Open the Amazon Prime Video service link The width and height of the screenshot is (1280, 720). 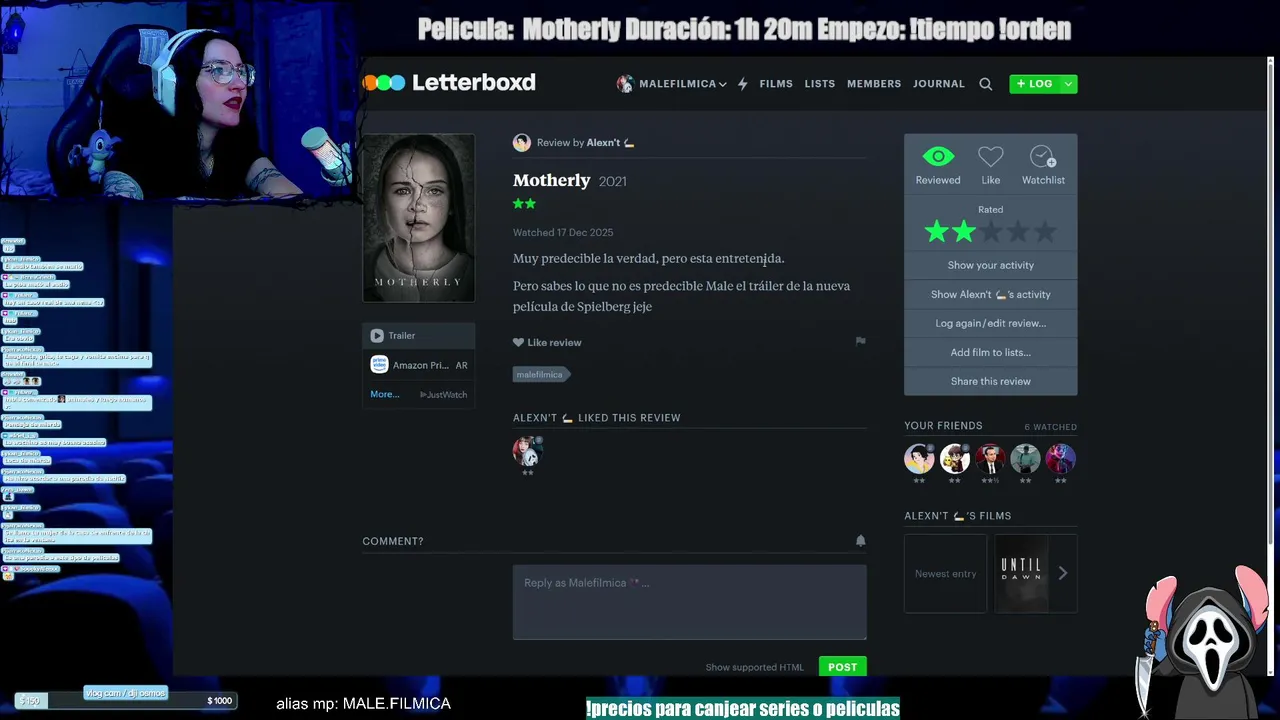(x=418, y=365)
